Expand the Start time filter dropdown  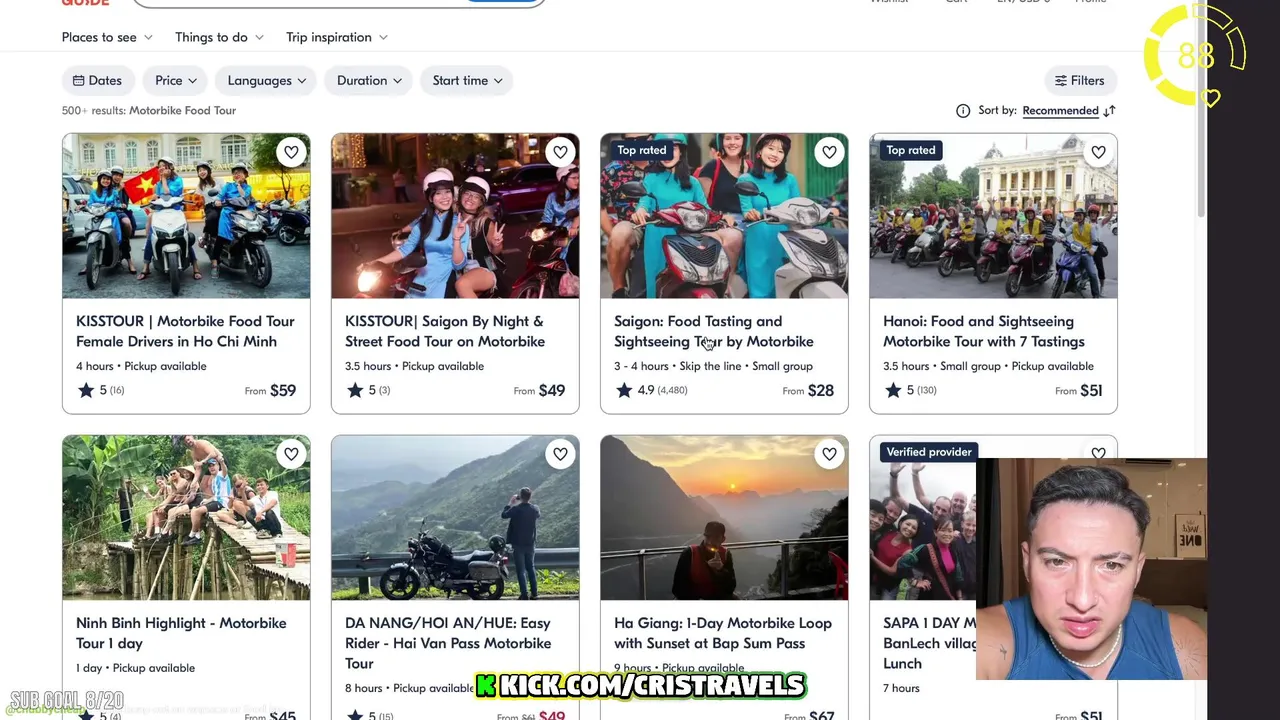(467, 81)
